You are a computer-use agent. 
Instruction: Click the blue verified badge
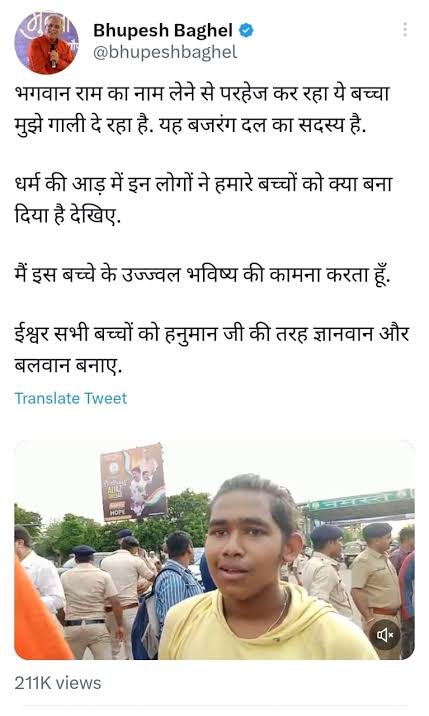coord(246,31)
